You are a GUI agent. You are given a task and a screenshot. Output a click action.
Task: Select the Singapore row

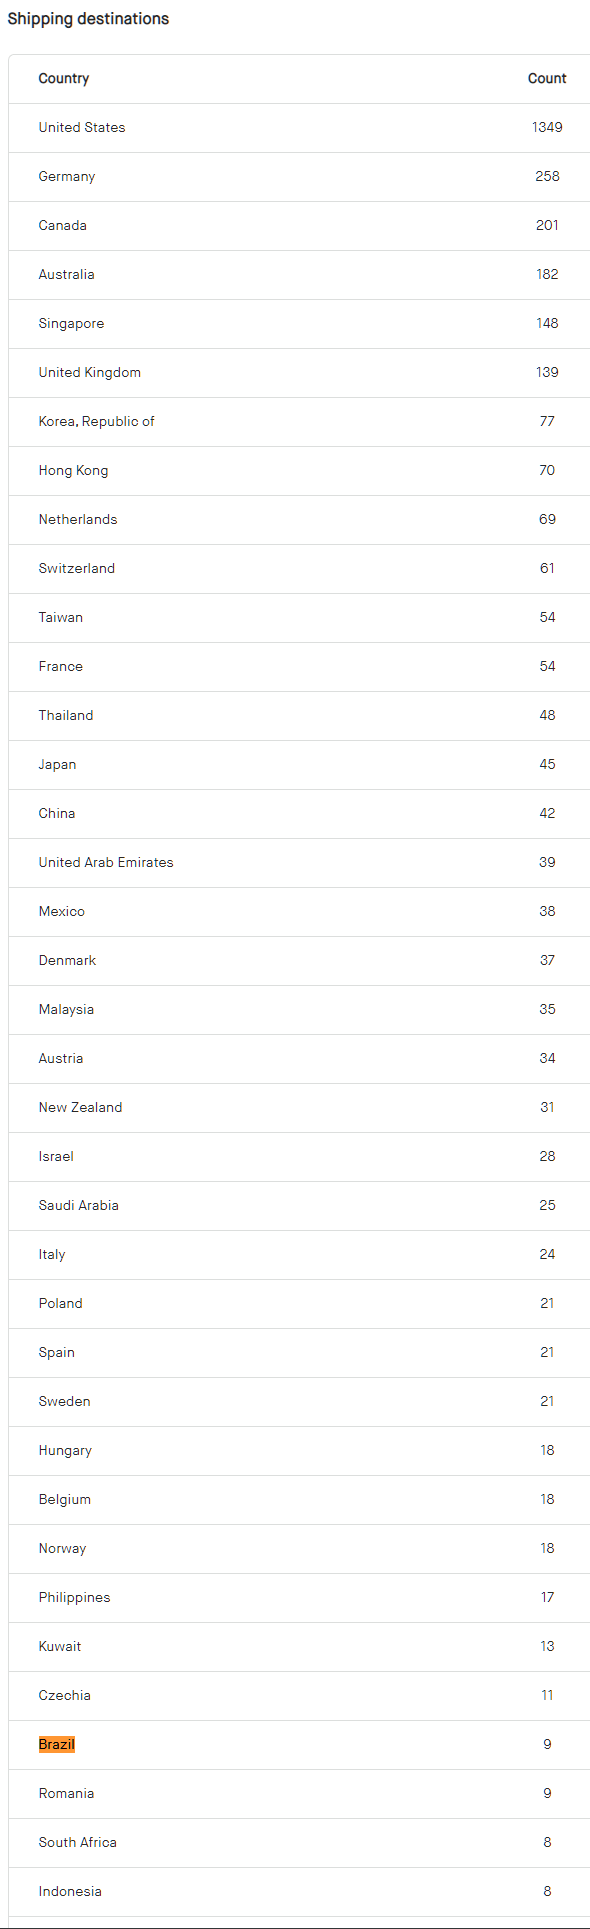(299, 324)
